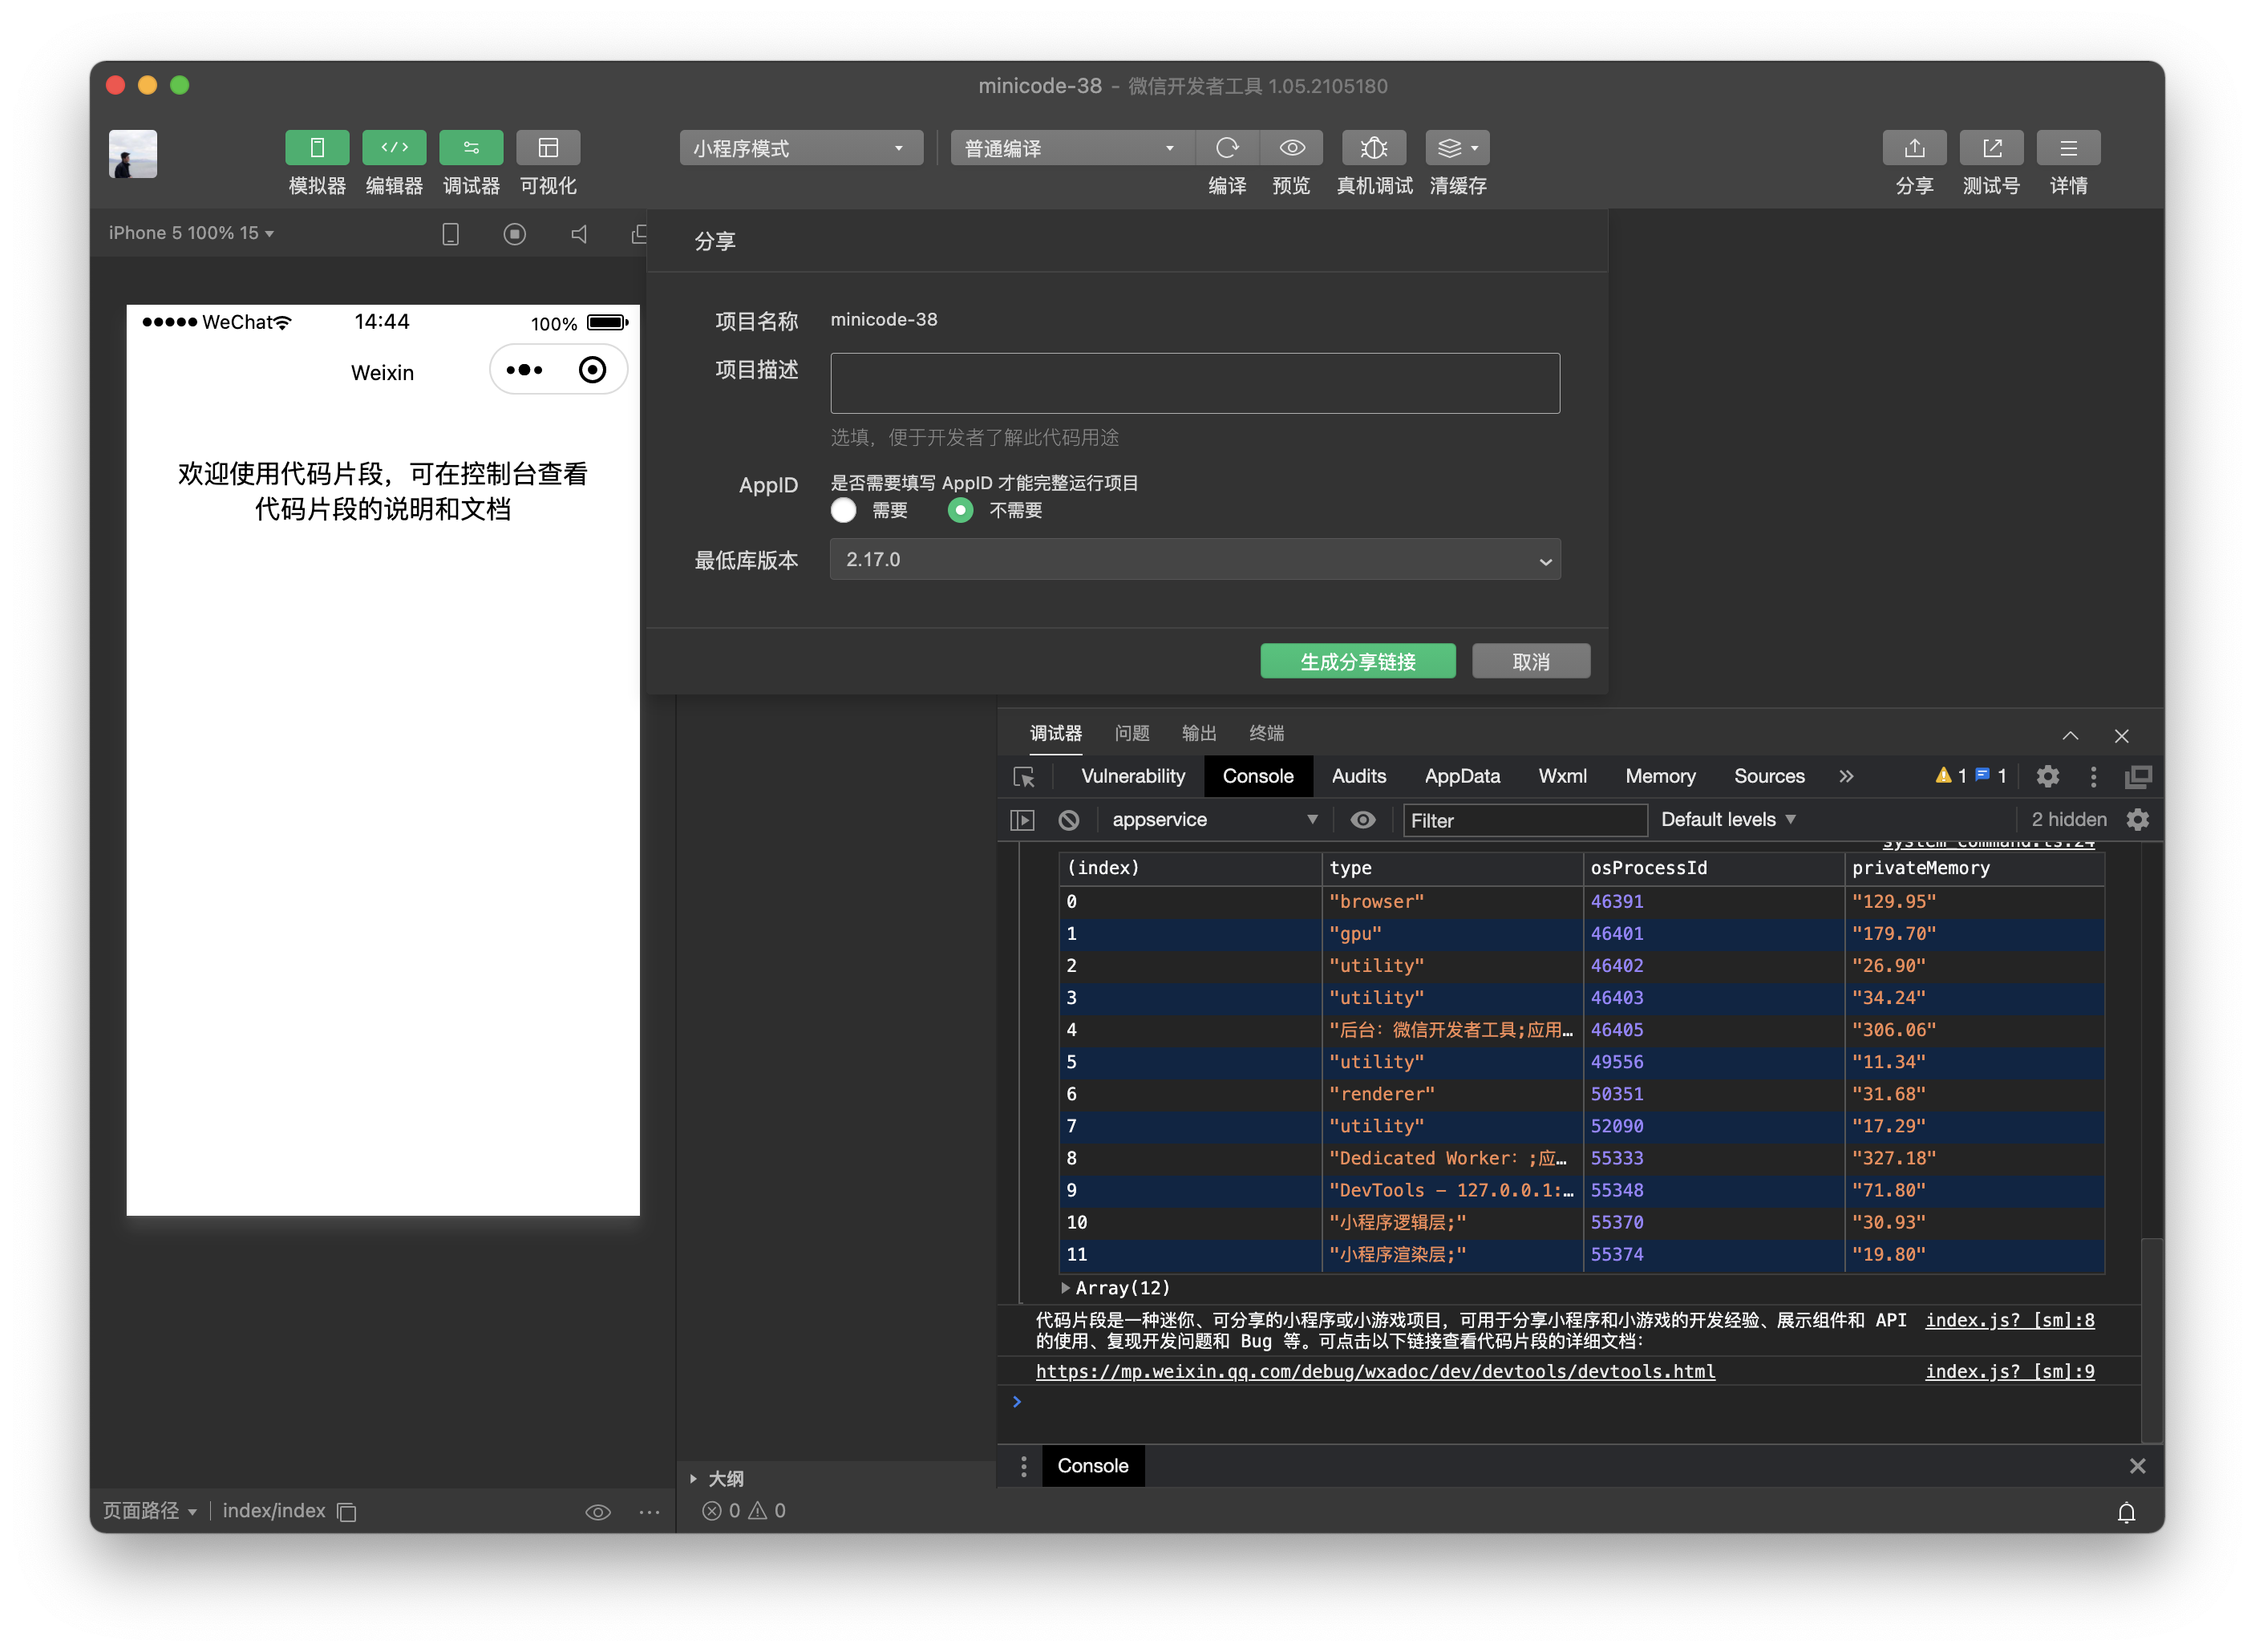Expand the Array(12) console entry

click(1066, 1288)
